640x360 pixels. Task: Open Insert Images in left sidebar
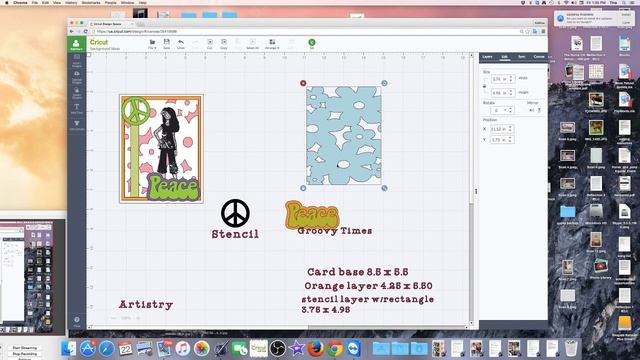click(x=77, y=60)
